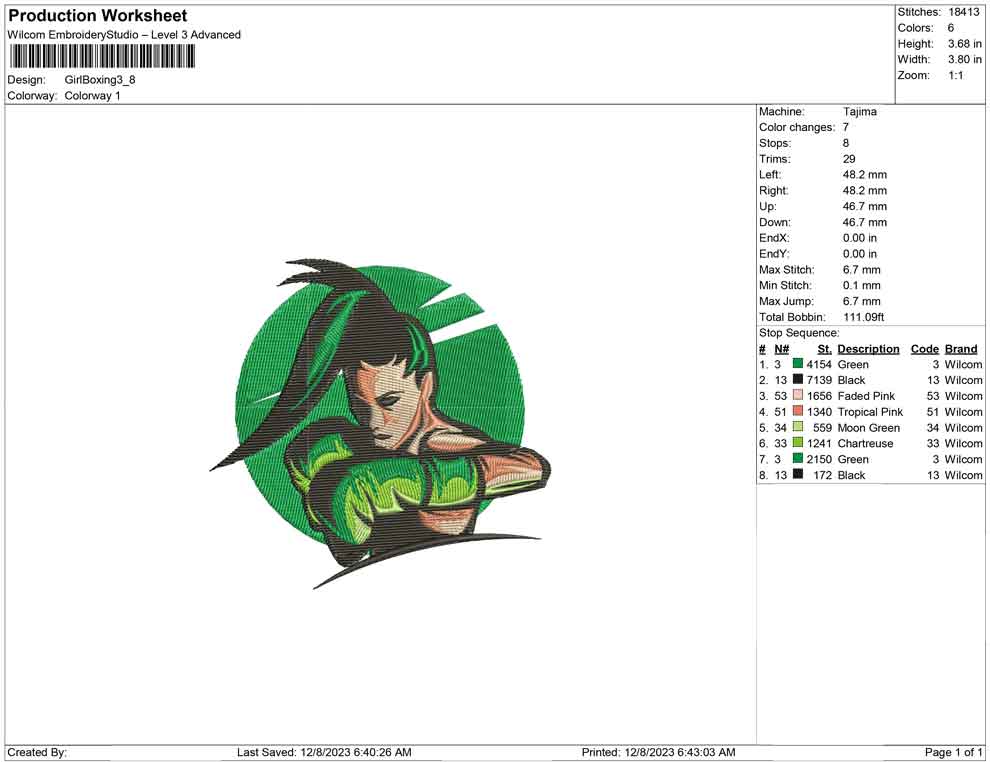Click the green swatch for thread 4154

click(797, 364)
